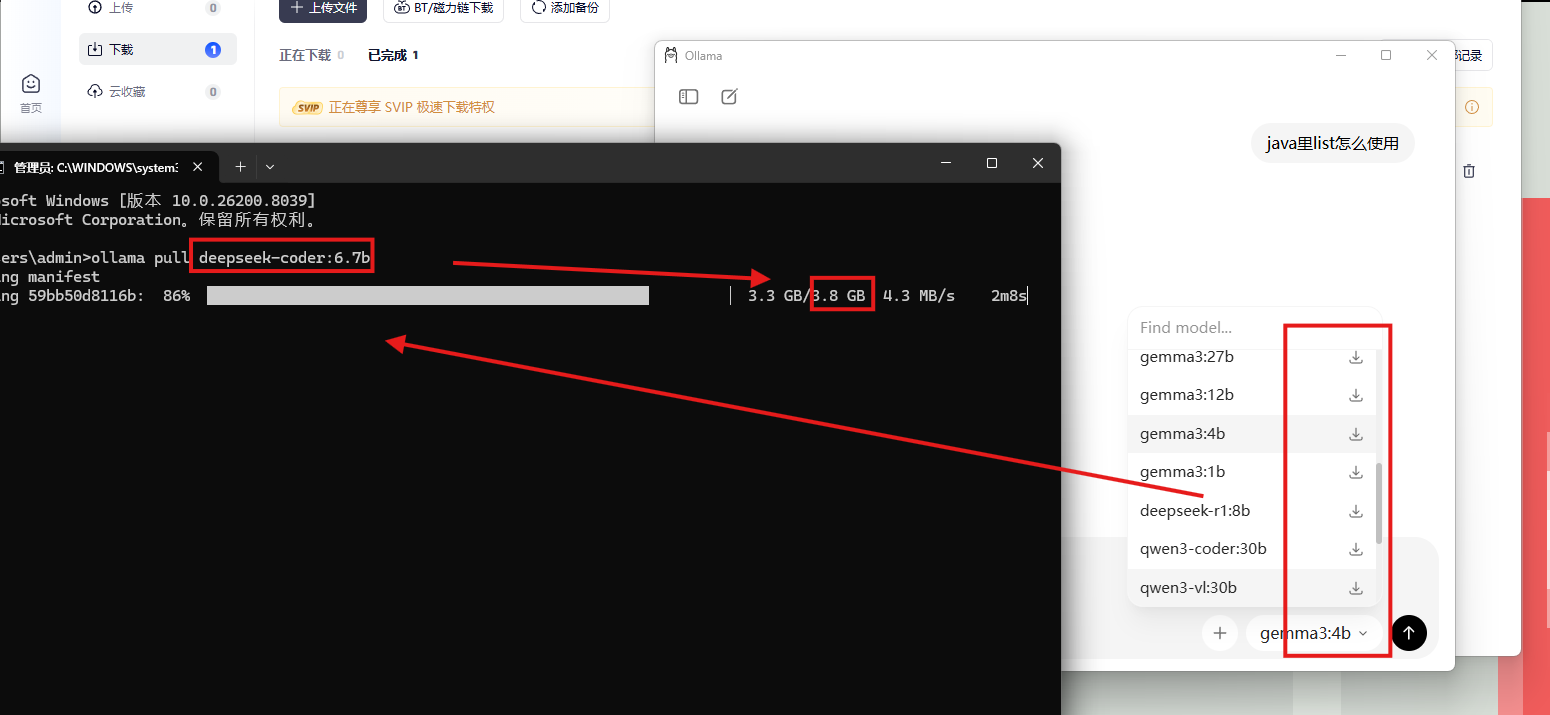Open the 上传 item in the sidebar
Image resolution: width=1550 pixels, height=715 pixels.
[x=158, y=8]
